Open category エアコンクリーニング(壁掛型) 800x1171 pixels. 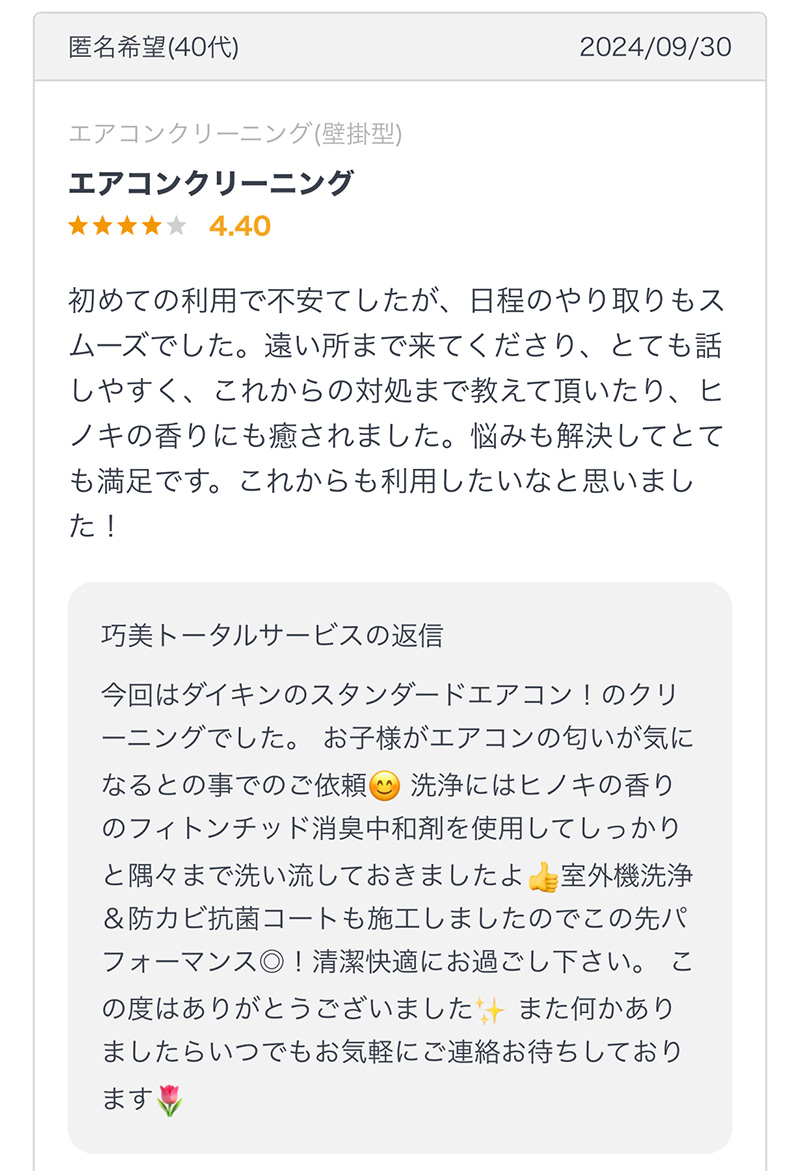[x=235, y=134]
